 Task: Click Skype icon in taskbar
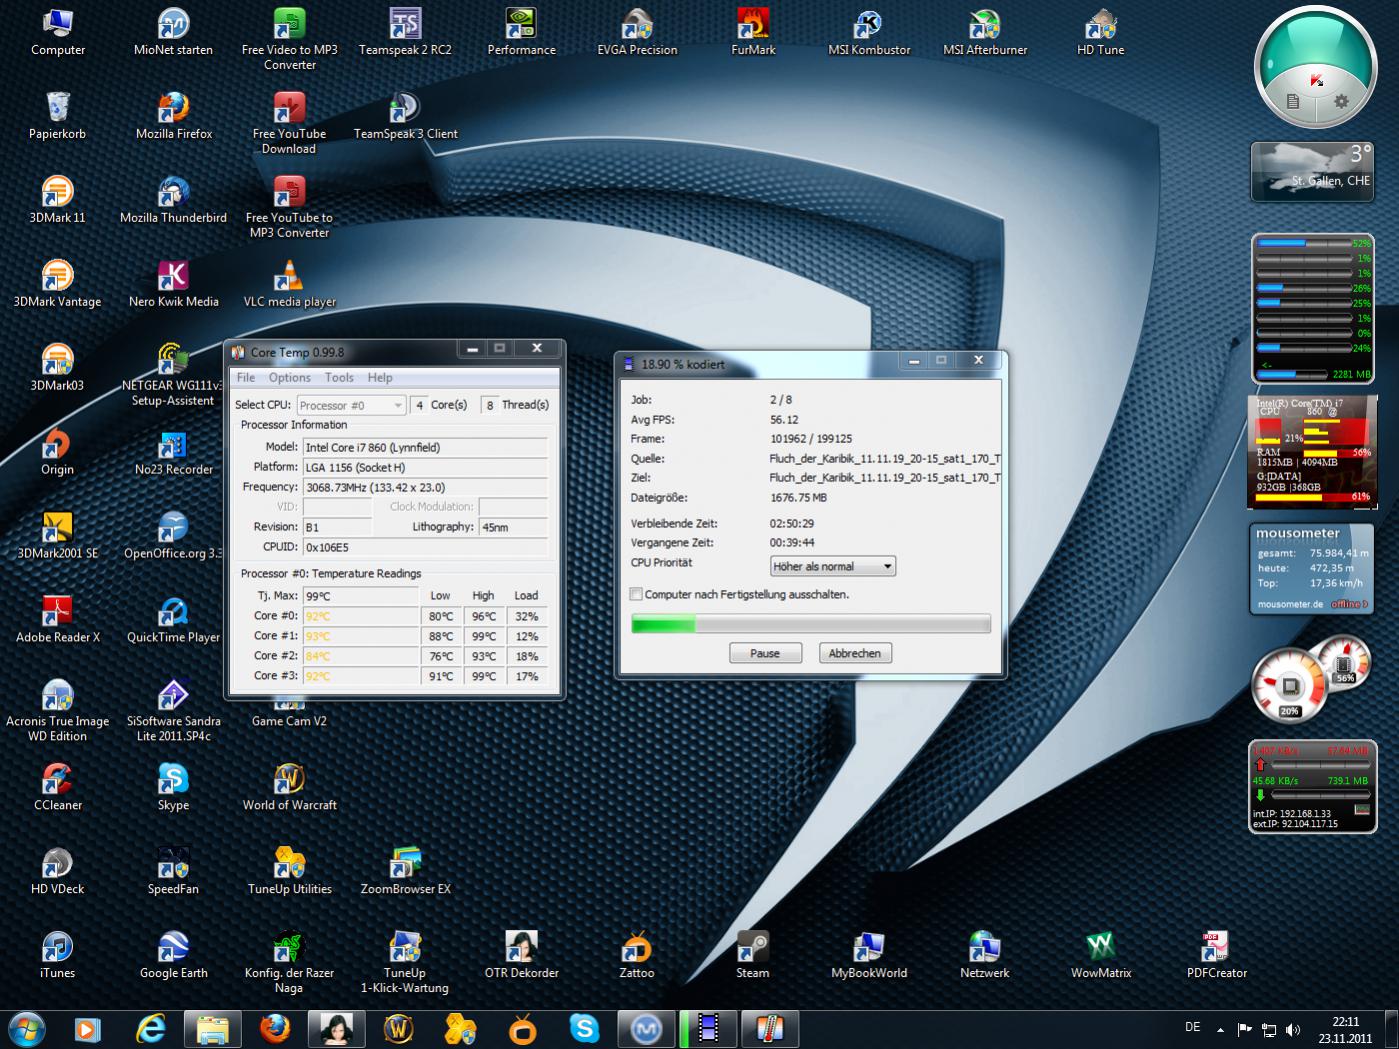pos(584,1028)
